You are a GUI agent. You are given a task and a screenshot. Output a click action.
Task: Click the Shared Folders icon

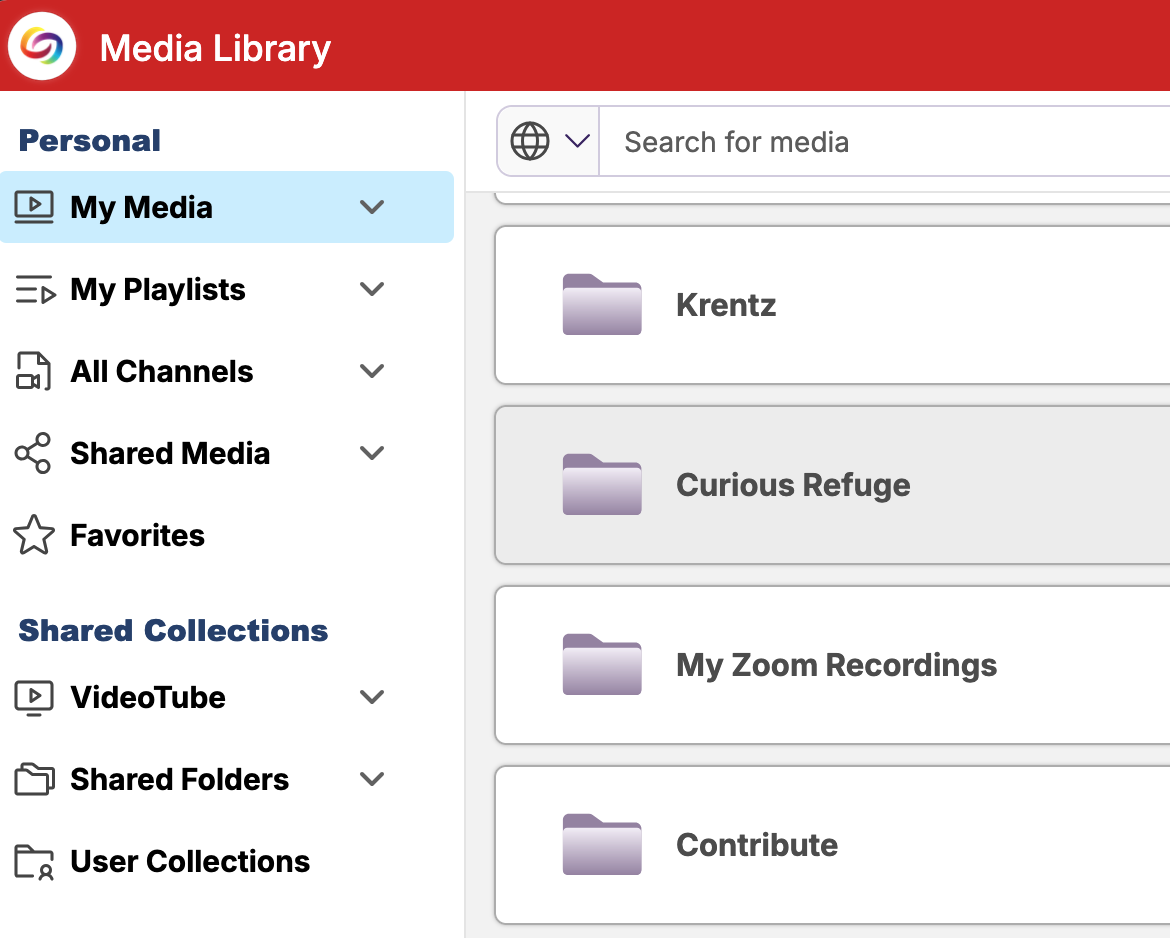[34, 779]
